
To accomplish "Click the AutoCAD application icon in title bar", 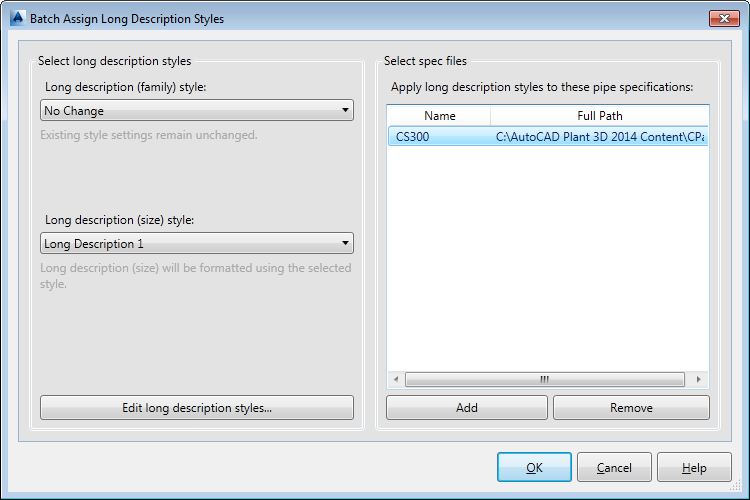I will click(16, 18).
